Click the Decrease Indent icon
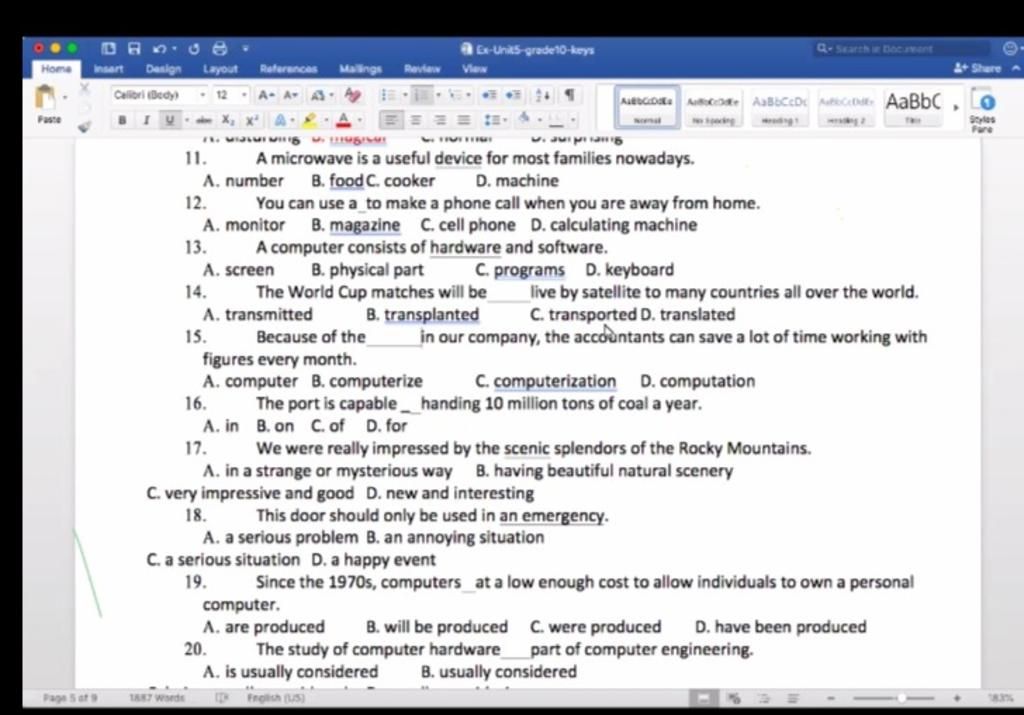The image size is (1024, 715). tap(488, 95)
